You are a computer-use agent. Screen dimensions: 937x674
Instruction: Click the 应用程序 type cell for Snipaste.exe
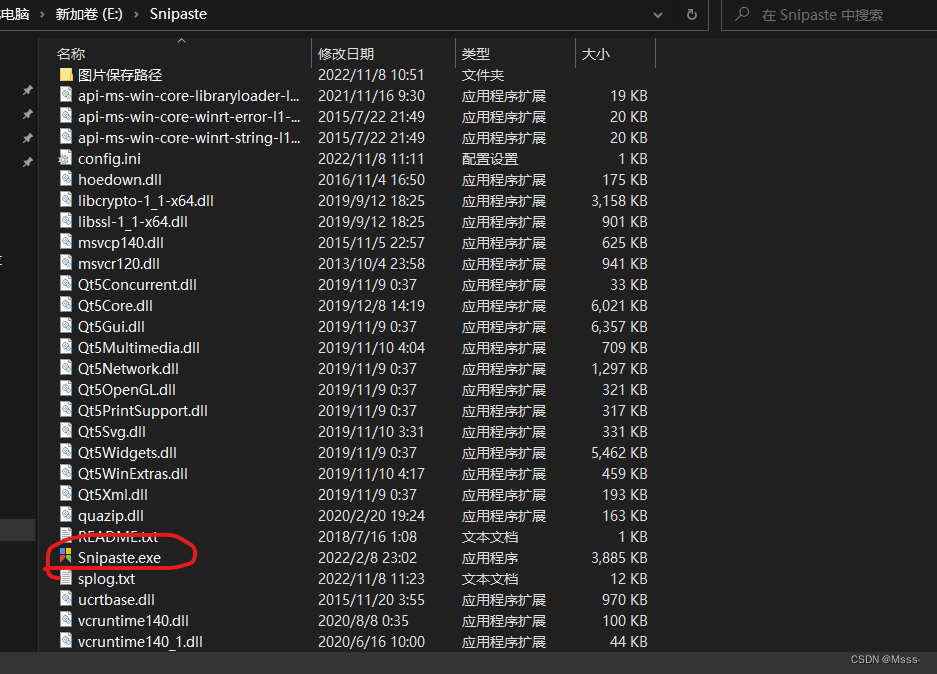click(490, 557)
